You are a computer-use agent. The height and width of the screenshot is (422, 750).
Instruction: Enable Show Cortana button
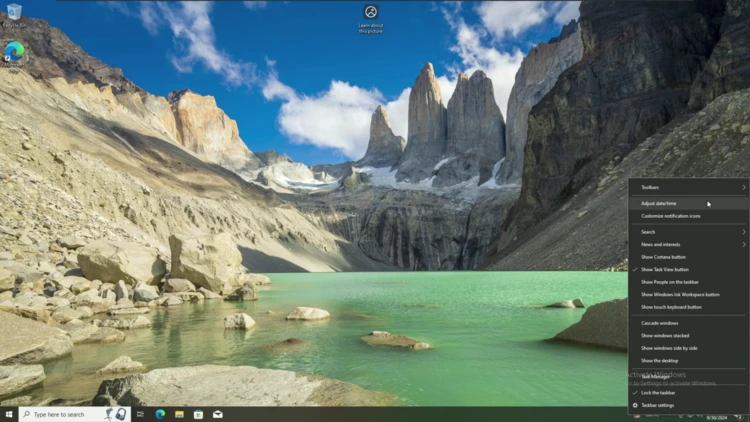(x=688, y=257)
